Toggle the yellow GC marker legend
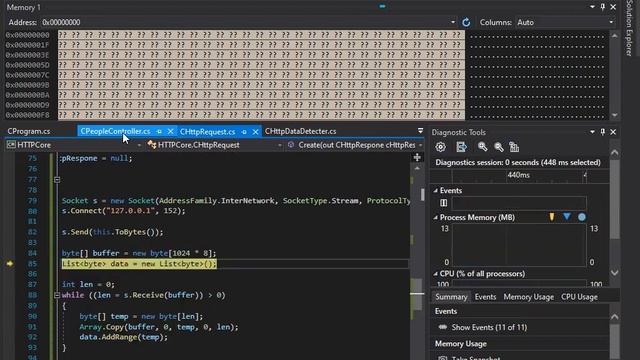The image size is (640, 360). pos(552,217)
